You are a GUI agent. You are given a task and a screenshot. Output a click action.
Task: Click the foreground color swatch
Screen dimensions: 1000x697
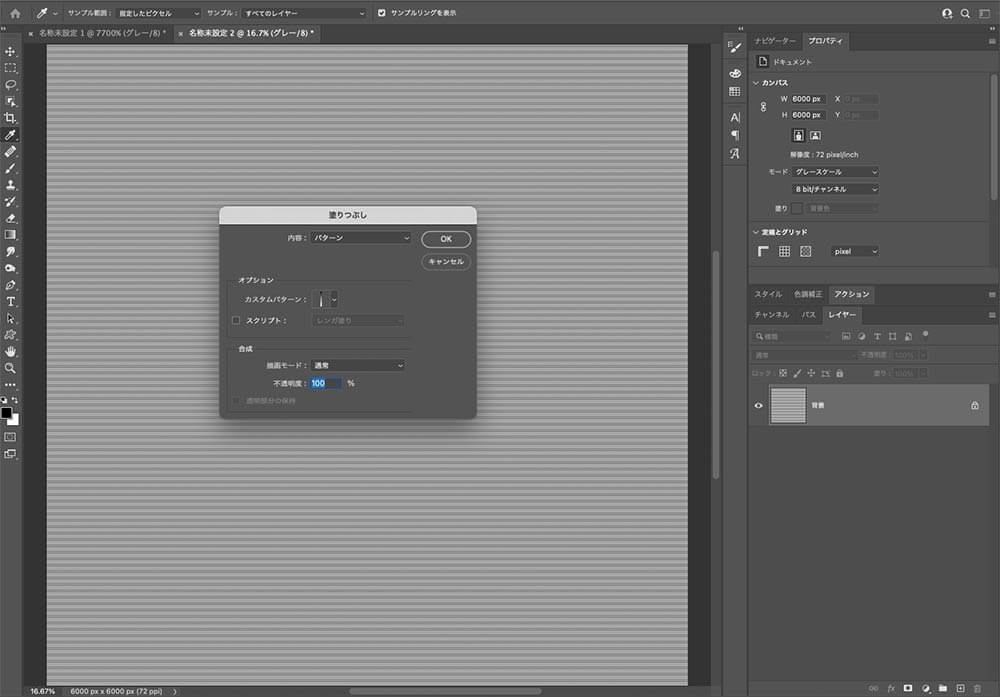pos(6,413)
